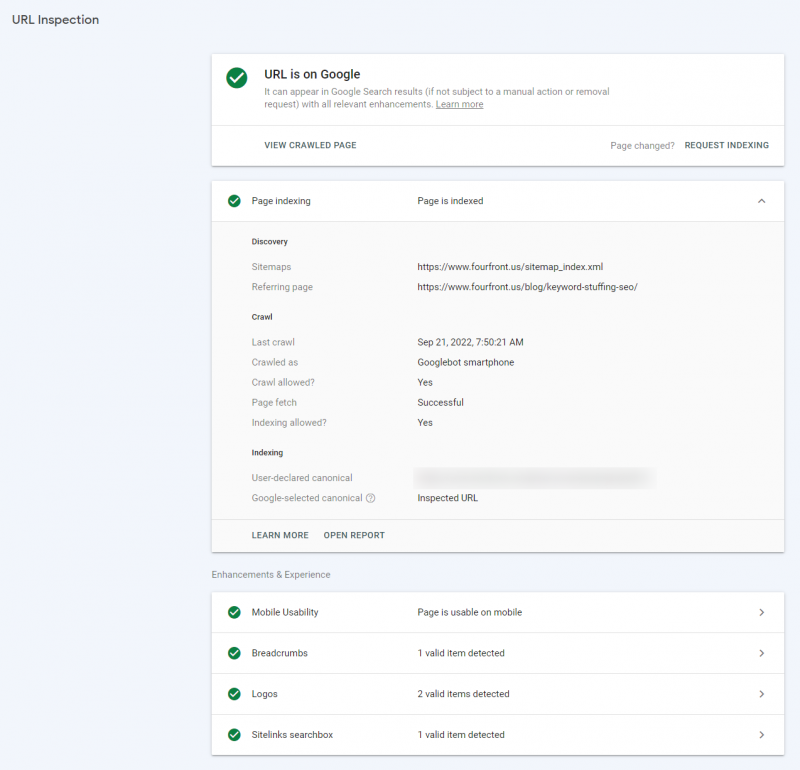Image resolution: width=800 pixels, height=770 pixels.
Task: Expand the Mobile Usability details arrow
Action: tap(762, 612)
